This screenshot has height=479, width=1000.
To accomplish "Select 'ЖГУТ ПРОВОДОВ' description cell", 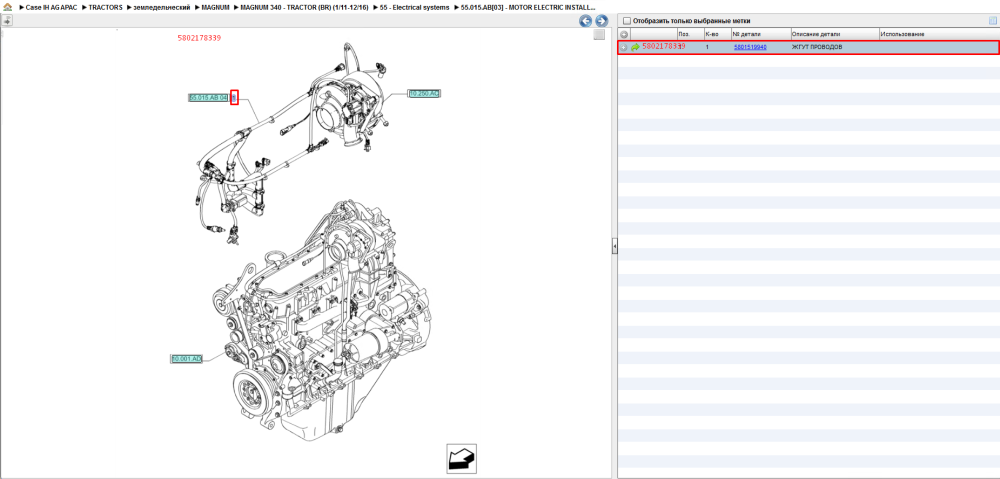I will point(817,47).
